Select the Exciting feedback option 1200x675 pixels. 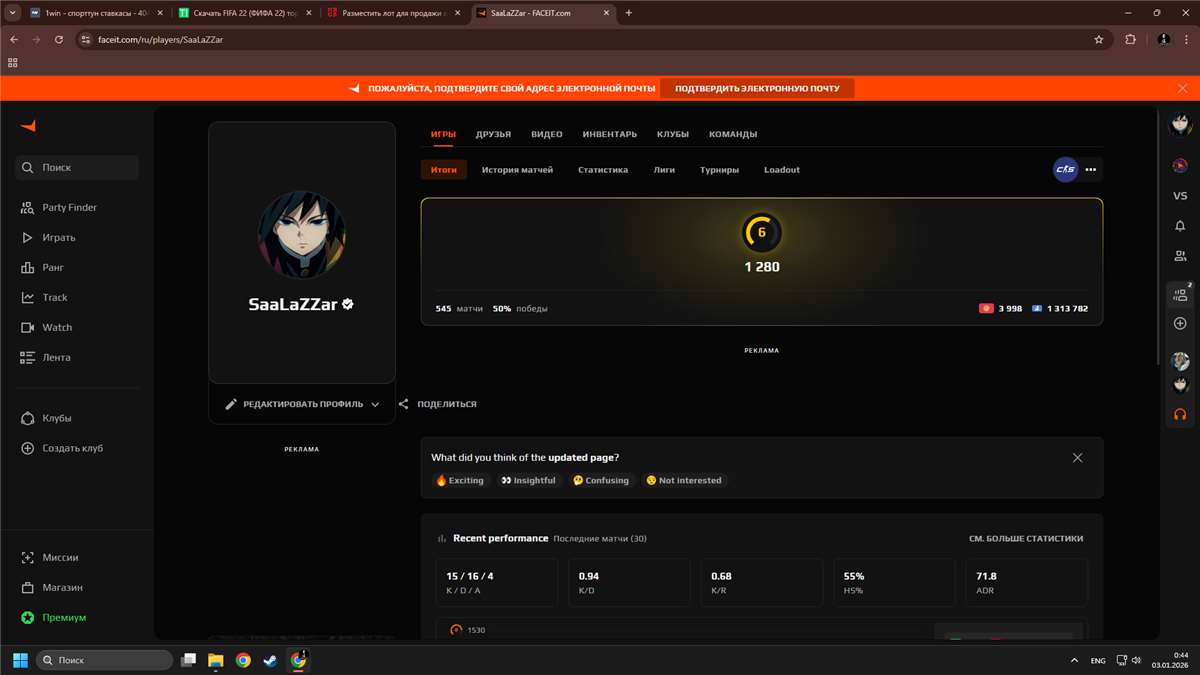pyautogui.click(x=460, y=481)
